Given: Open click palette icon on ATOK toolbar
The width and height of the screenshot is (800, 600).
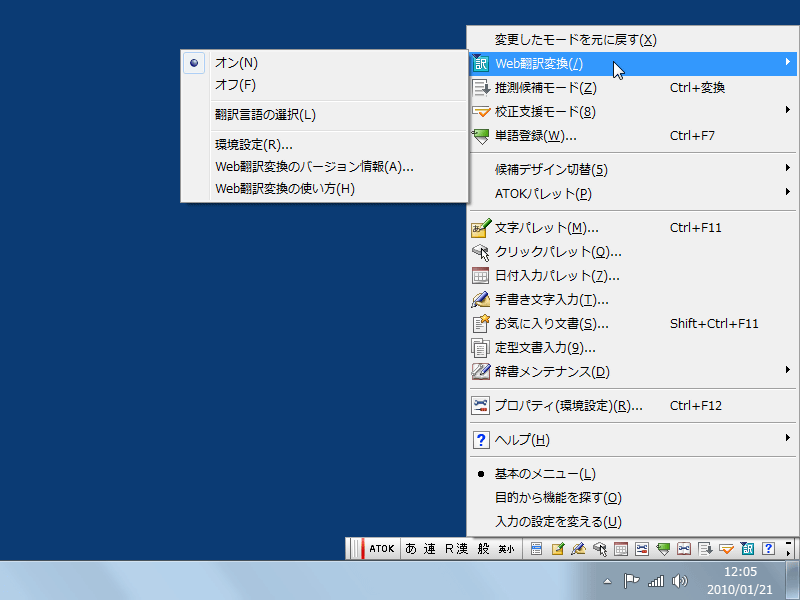Looking at the screenshot, I should point(600,549).
